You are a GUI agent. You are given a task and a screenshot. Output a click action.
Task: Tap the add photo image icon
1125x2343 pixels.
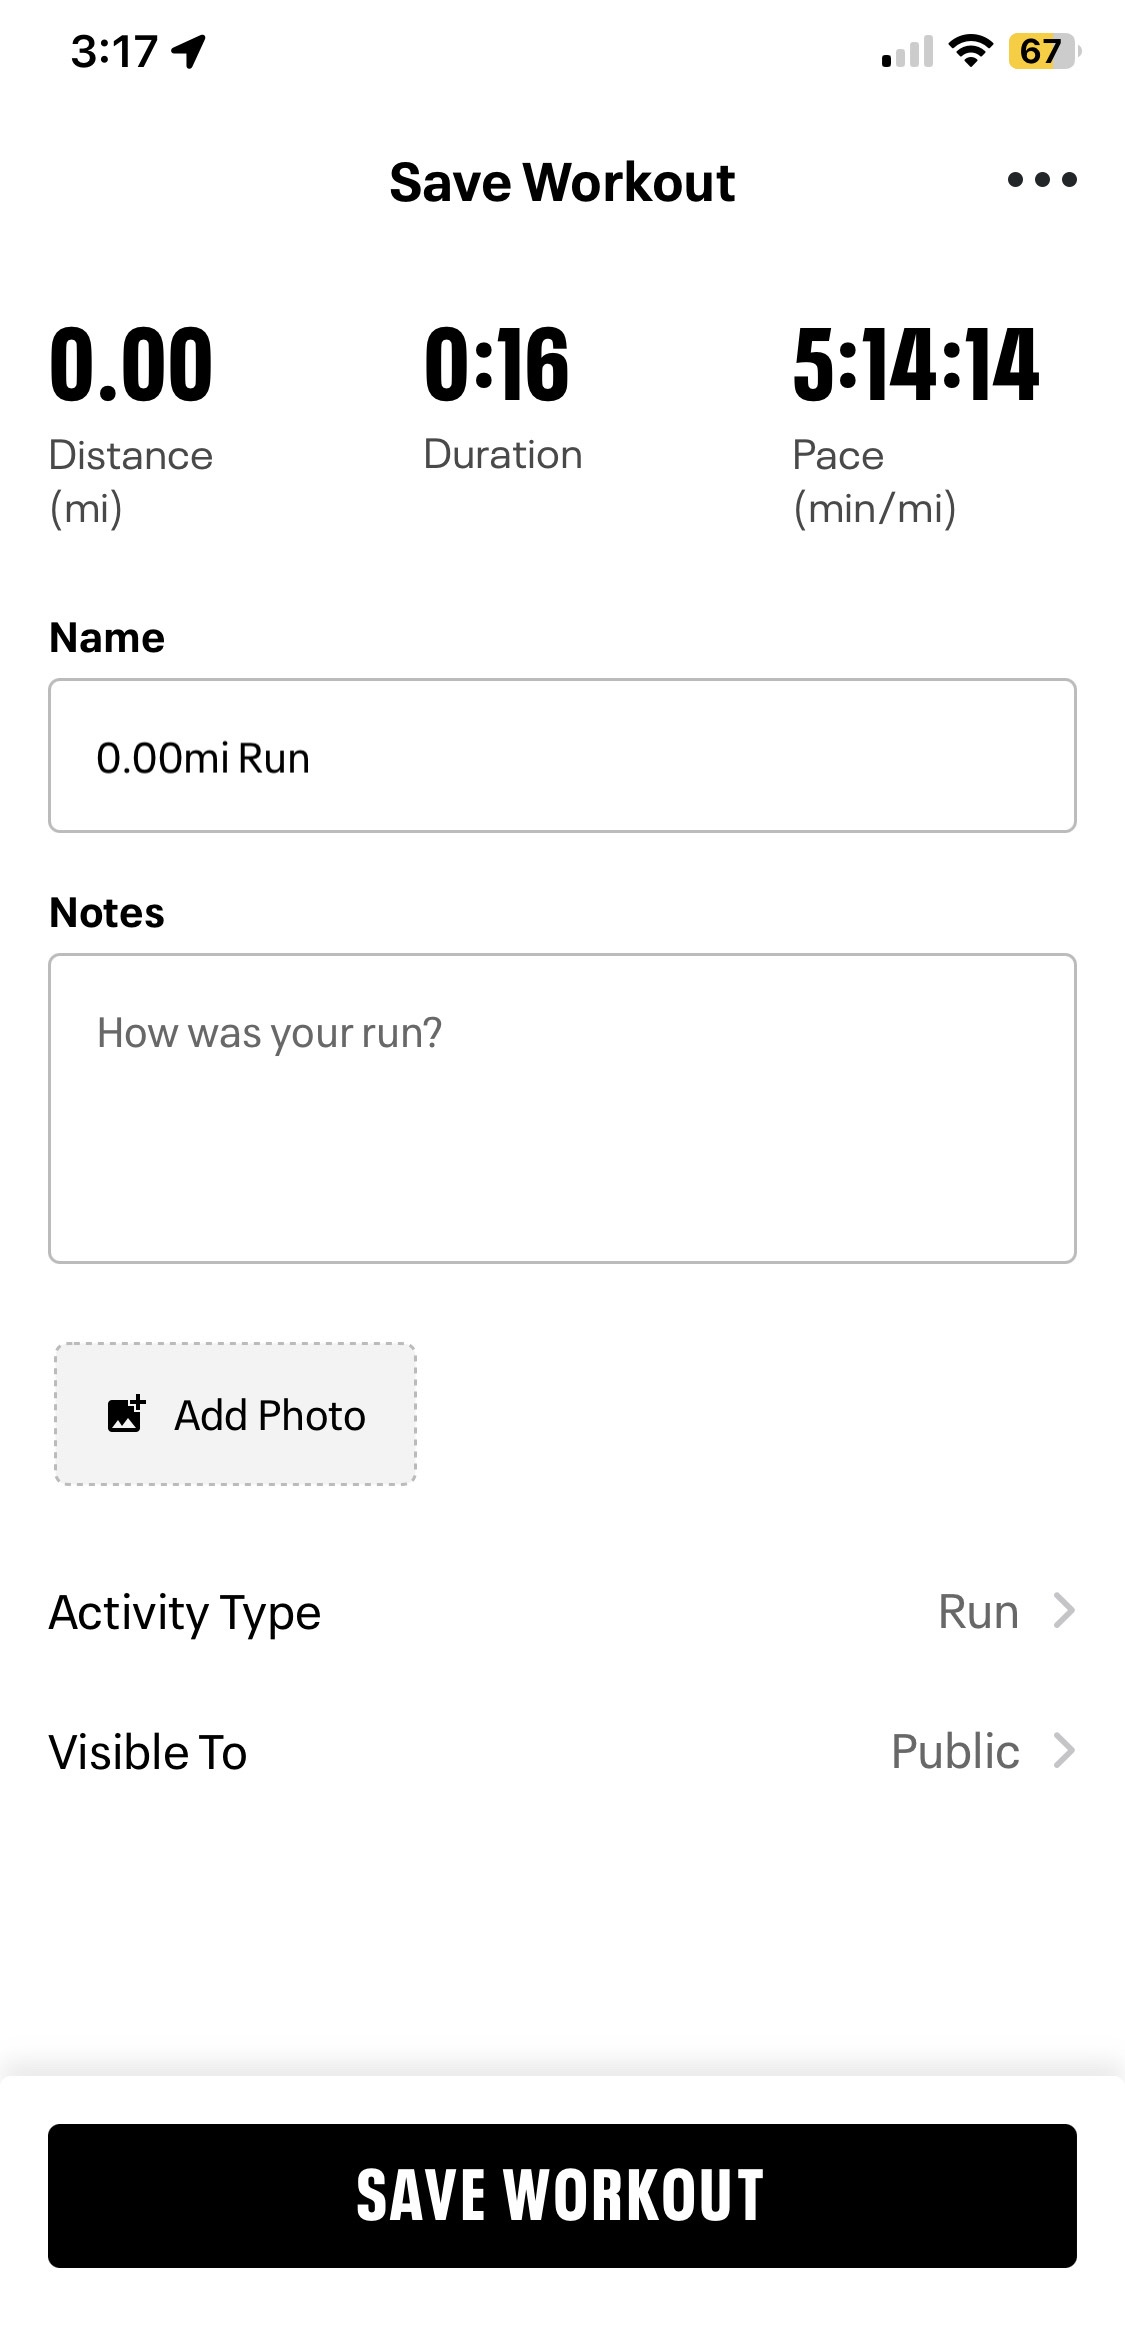pos(126,1414)
